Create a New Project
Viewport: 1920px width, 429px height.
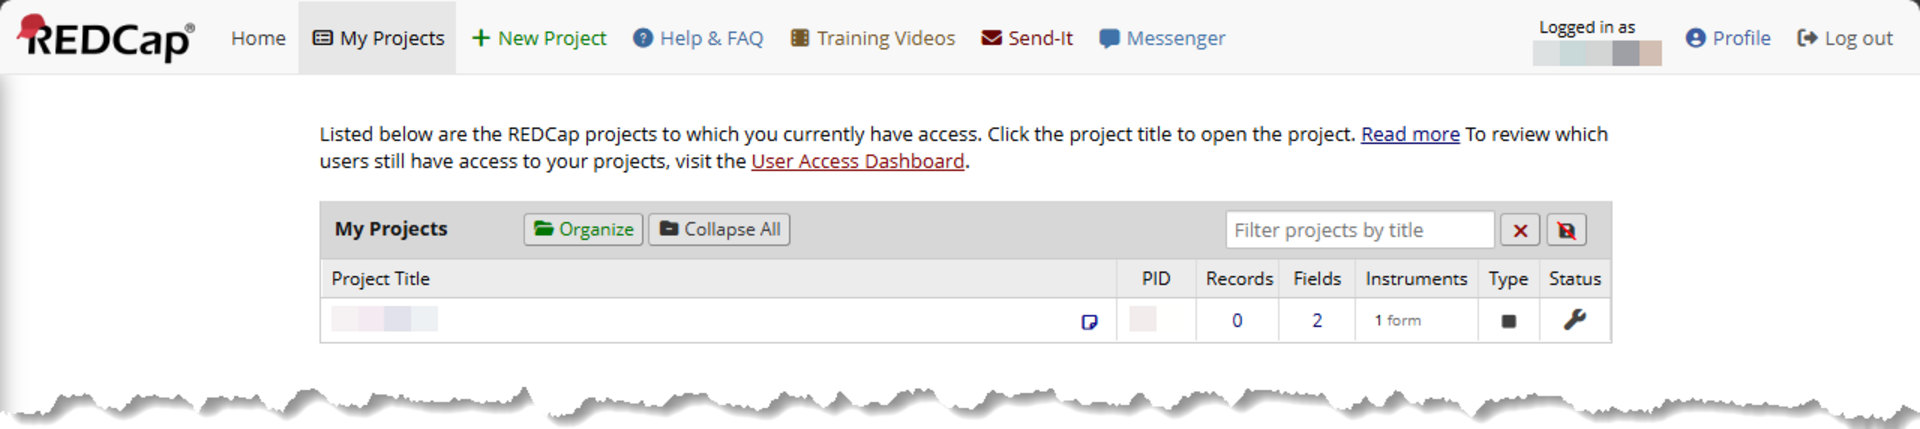(x=539, y=38)
